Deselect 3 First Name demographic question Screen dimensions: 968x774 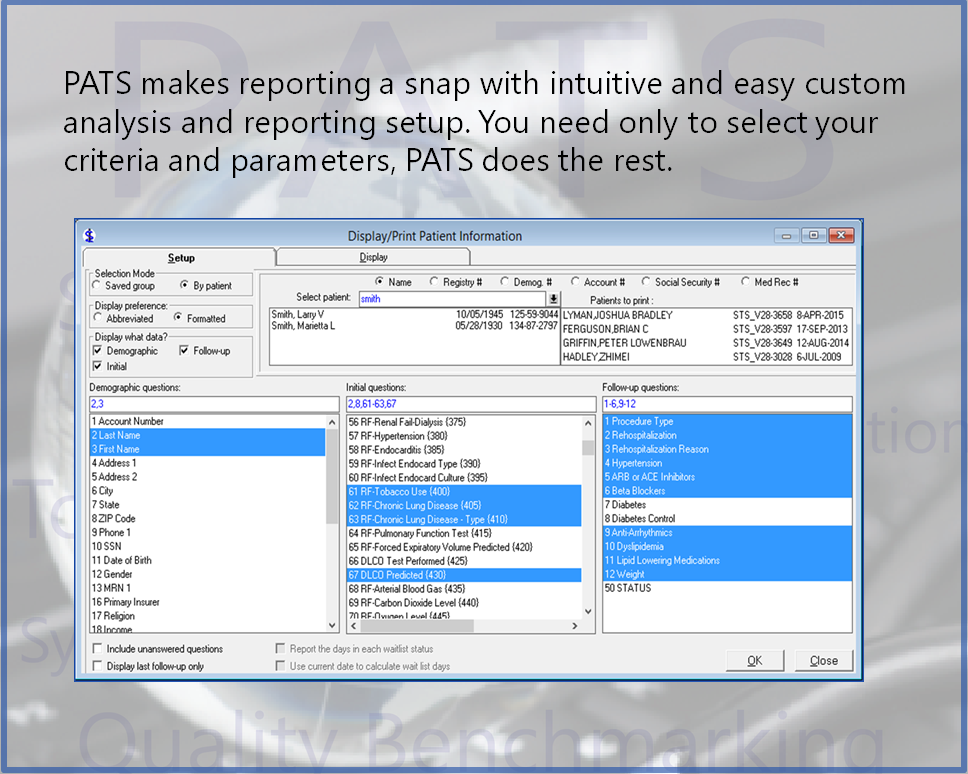[207, 449]
